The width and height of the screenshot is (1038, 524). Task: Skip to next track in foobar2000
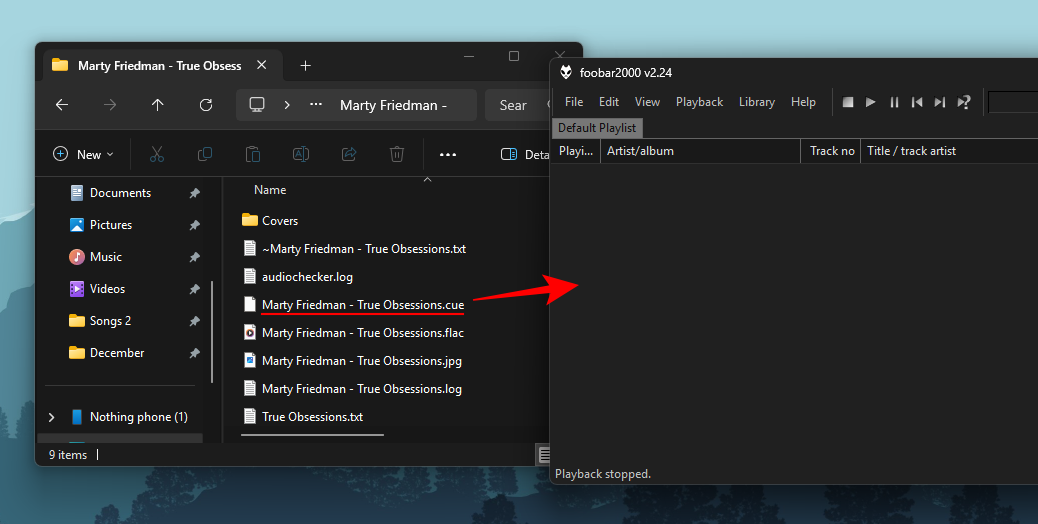click(940, 102)
